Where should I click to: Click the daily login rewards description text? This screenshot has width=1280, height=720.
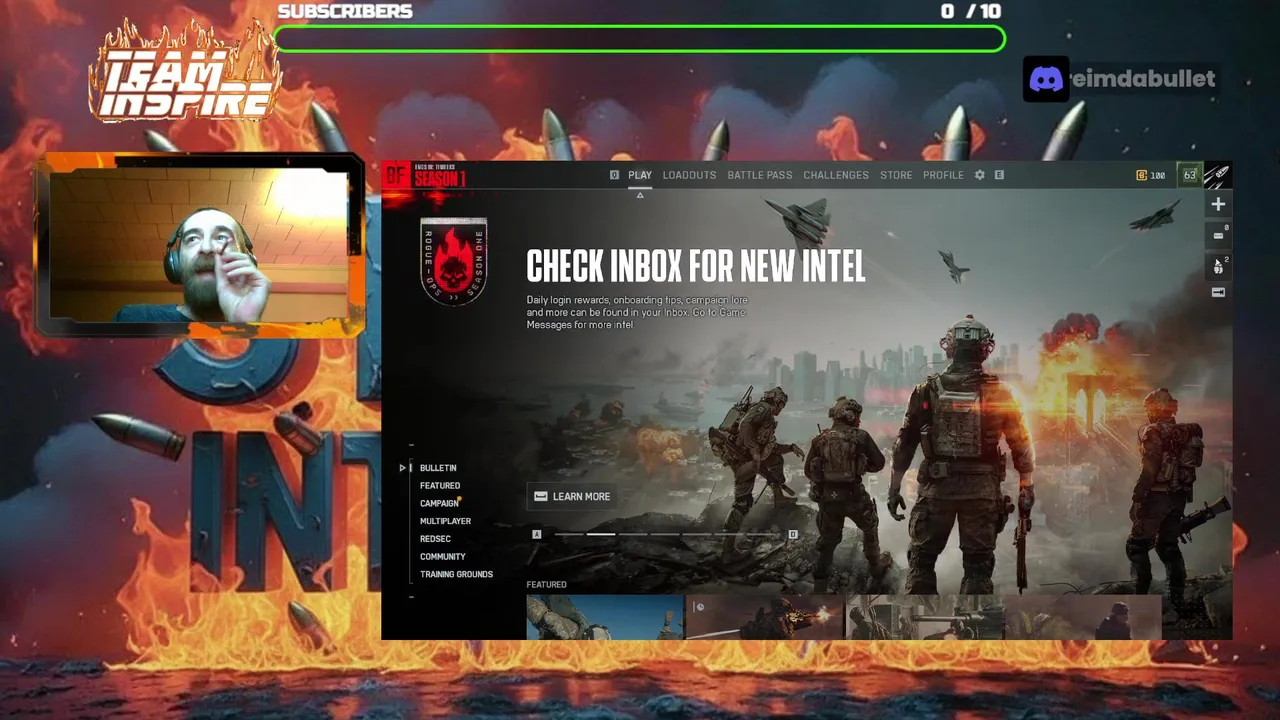(637, 312)
